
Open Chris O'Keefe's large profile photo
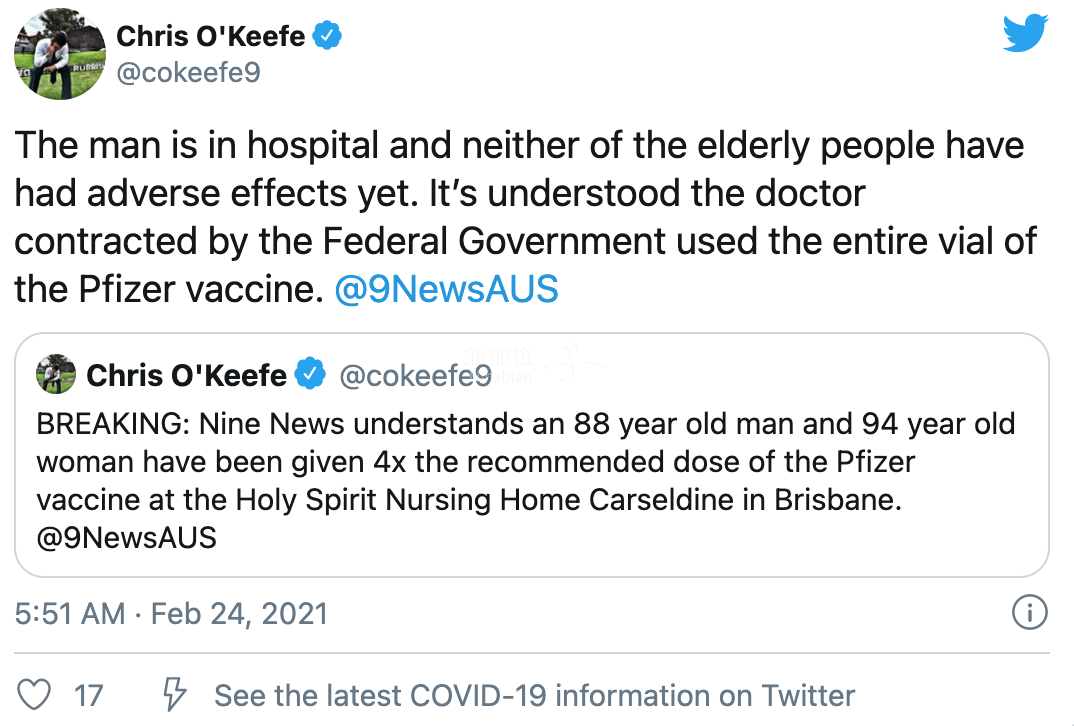pyautogui.click(x=60, y=55)
